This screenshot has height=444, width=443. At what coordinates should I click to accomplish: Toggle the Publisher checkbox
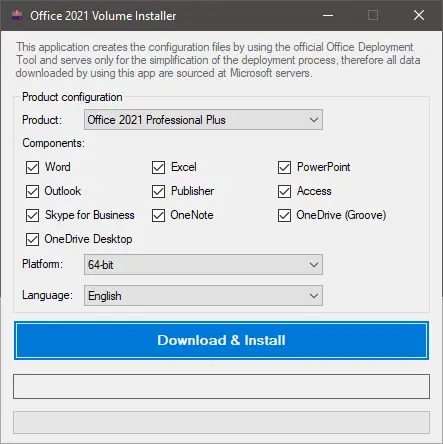click(x=158, y=191)
